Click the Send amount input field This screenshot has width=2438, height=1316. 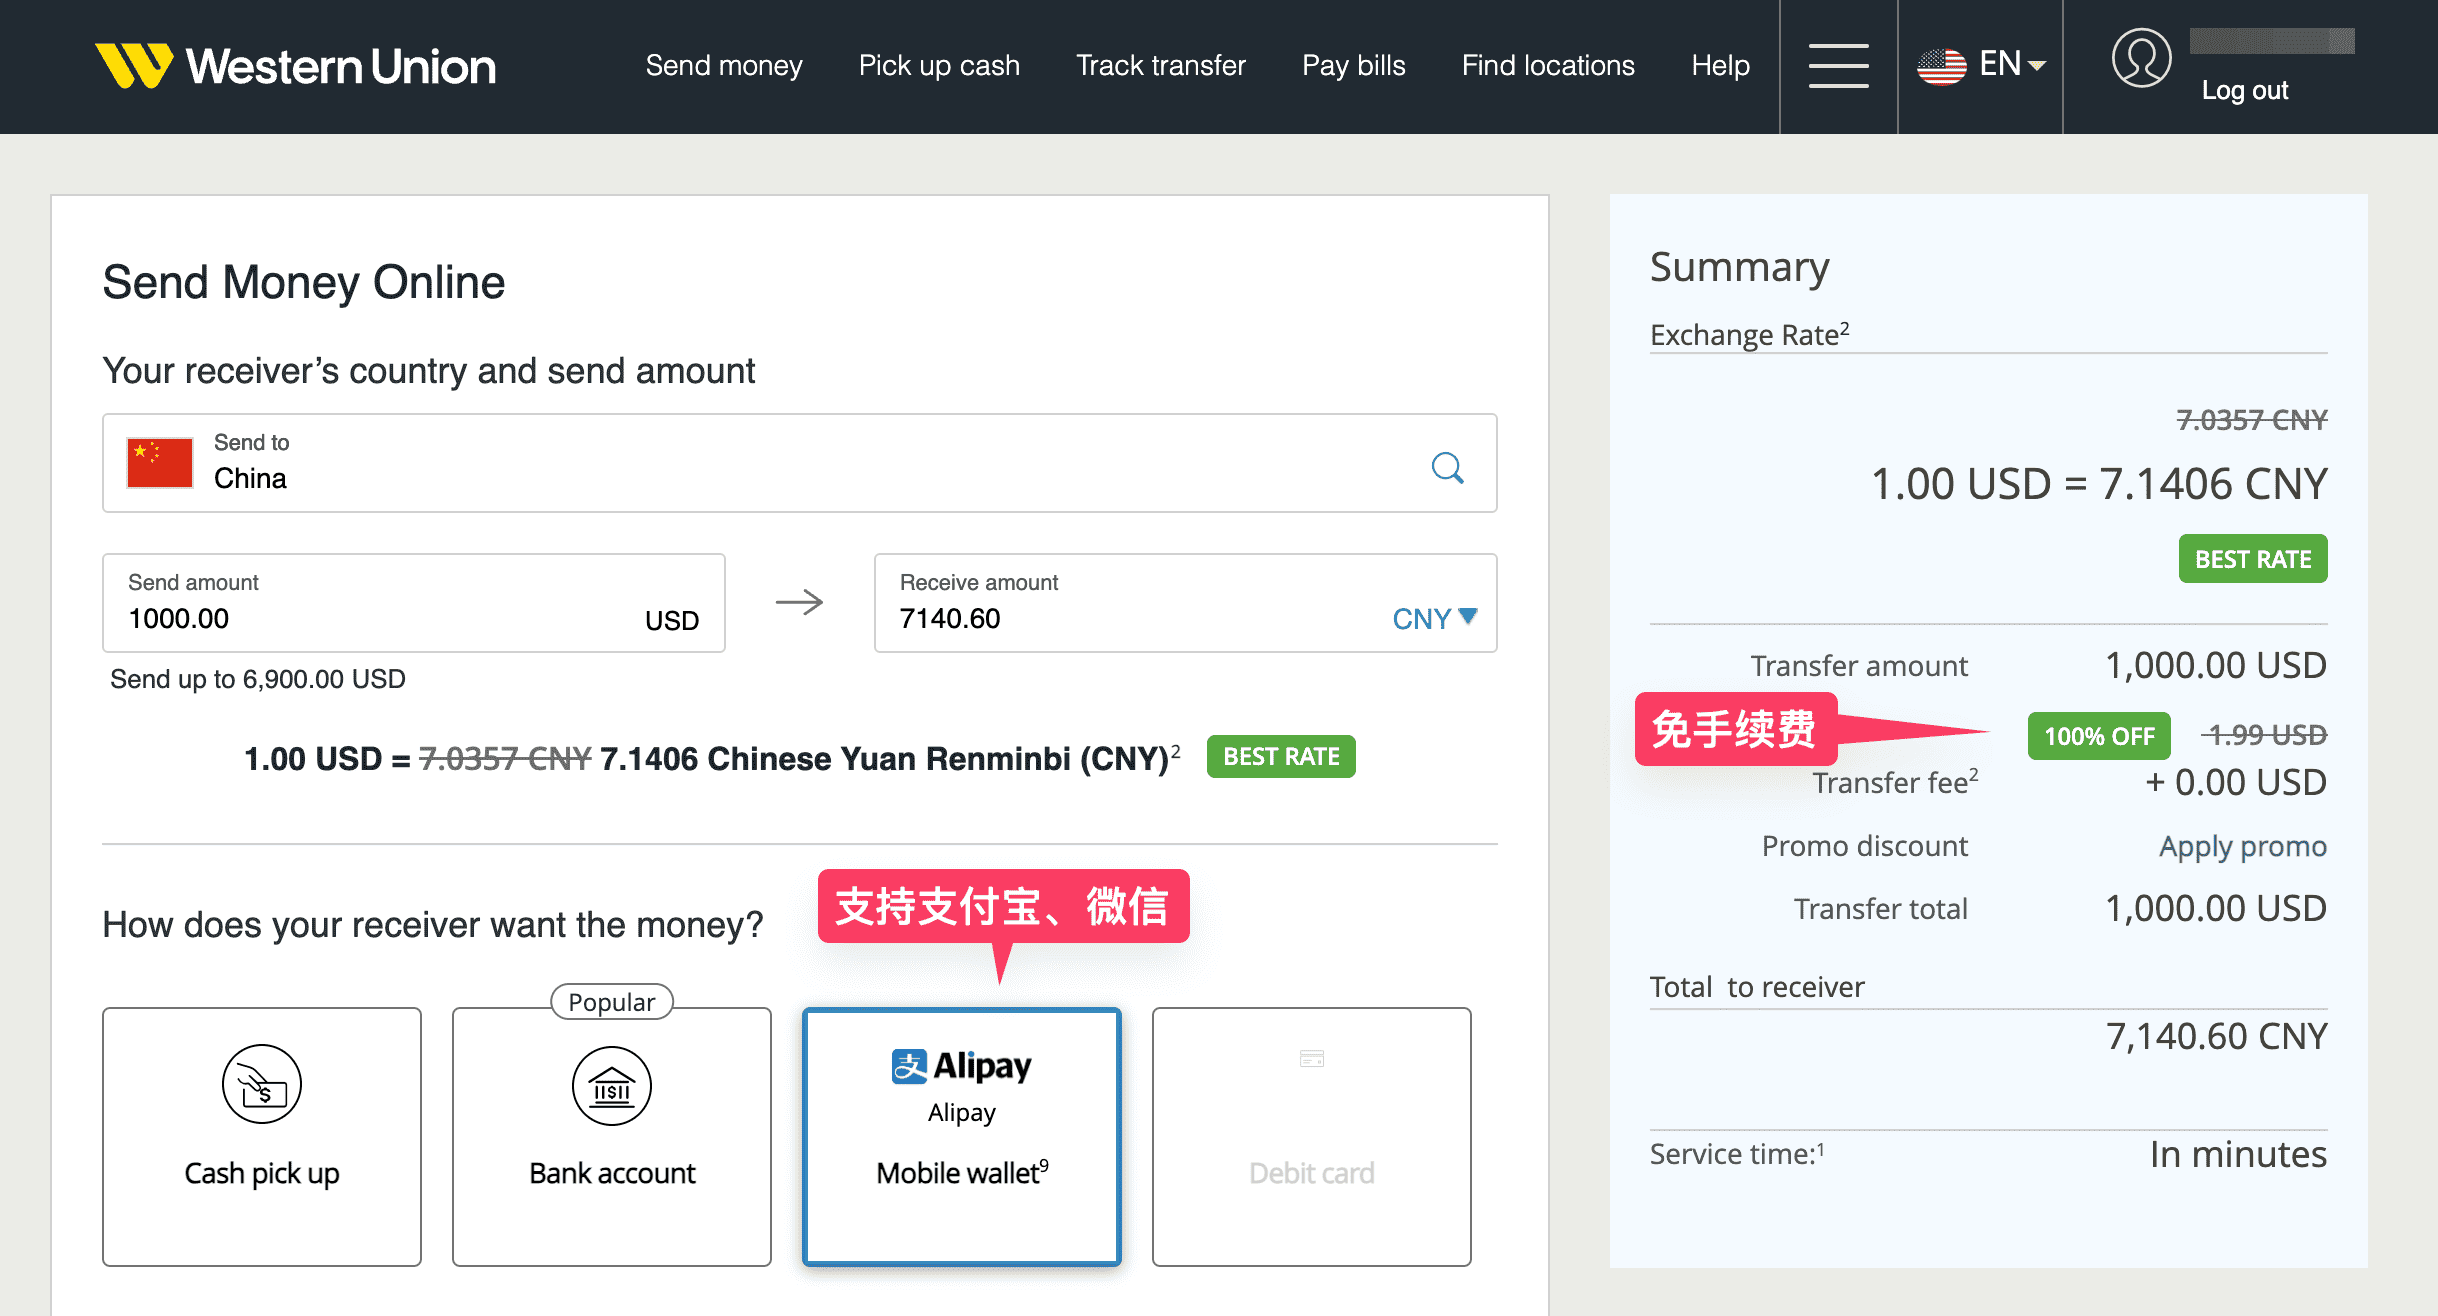pyautogui.click(x=380, y=618)
